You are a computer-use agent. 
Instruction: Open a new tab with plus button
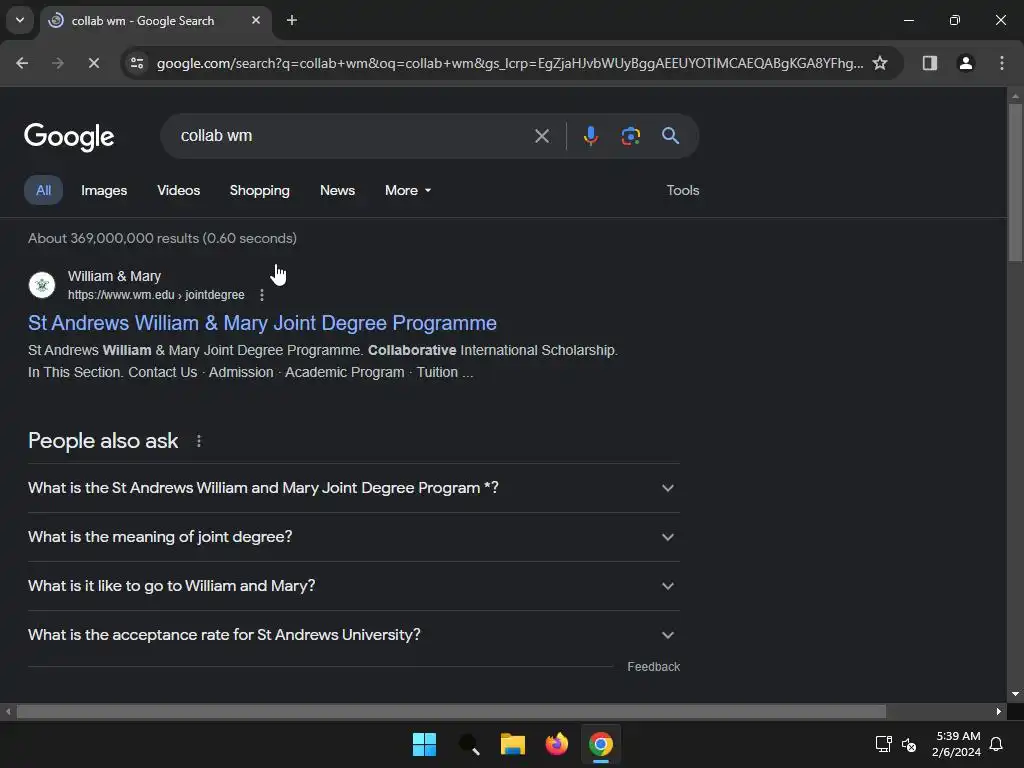[292, 20]
